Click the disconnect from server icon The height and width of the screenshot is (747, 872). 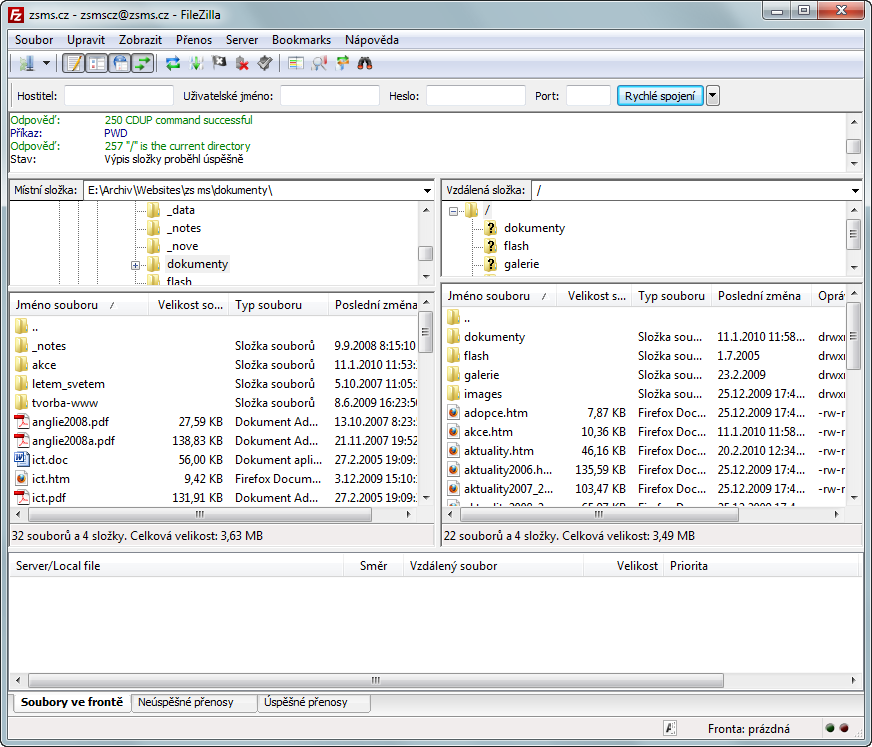[x=242, y=63]
